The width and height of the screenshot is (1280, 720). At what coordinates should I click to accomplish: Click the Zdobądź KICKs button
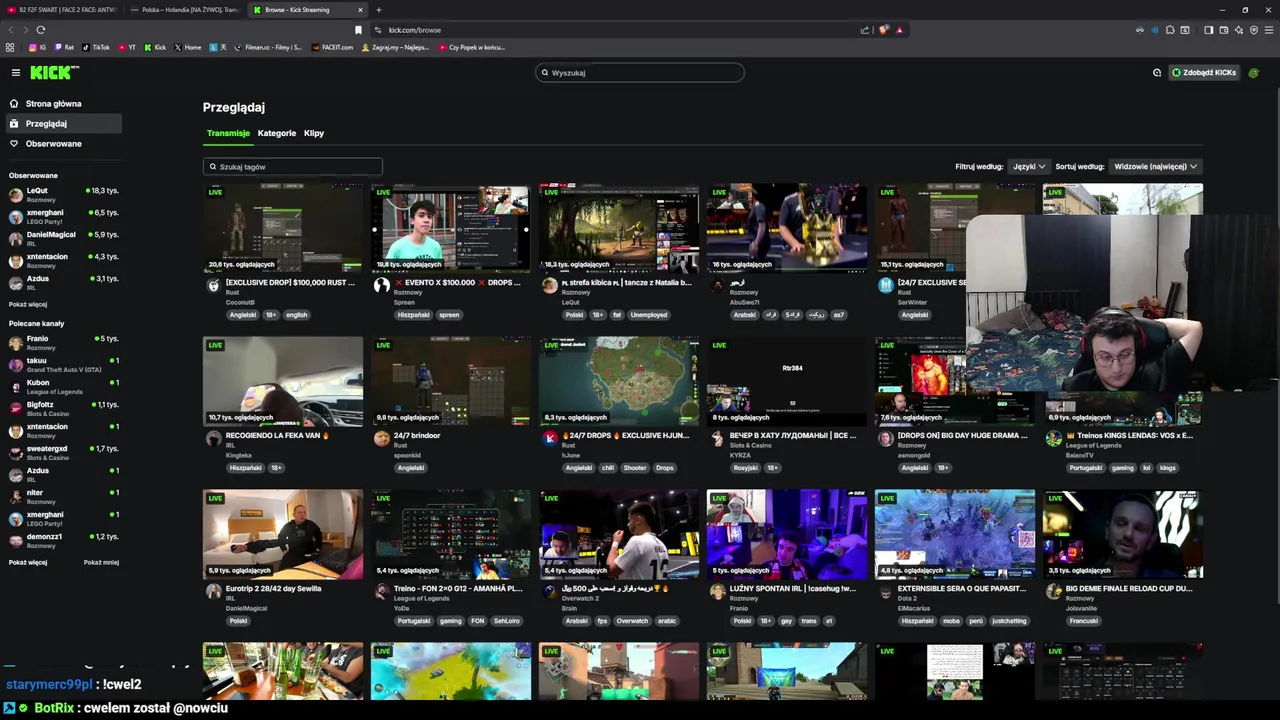pyautogui.click(x=1204, y=72)
